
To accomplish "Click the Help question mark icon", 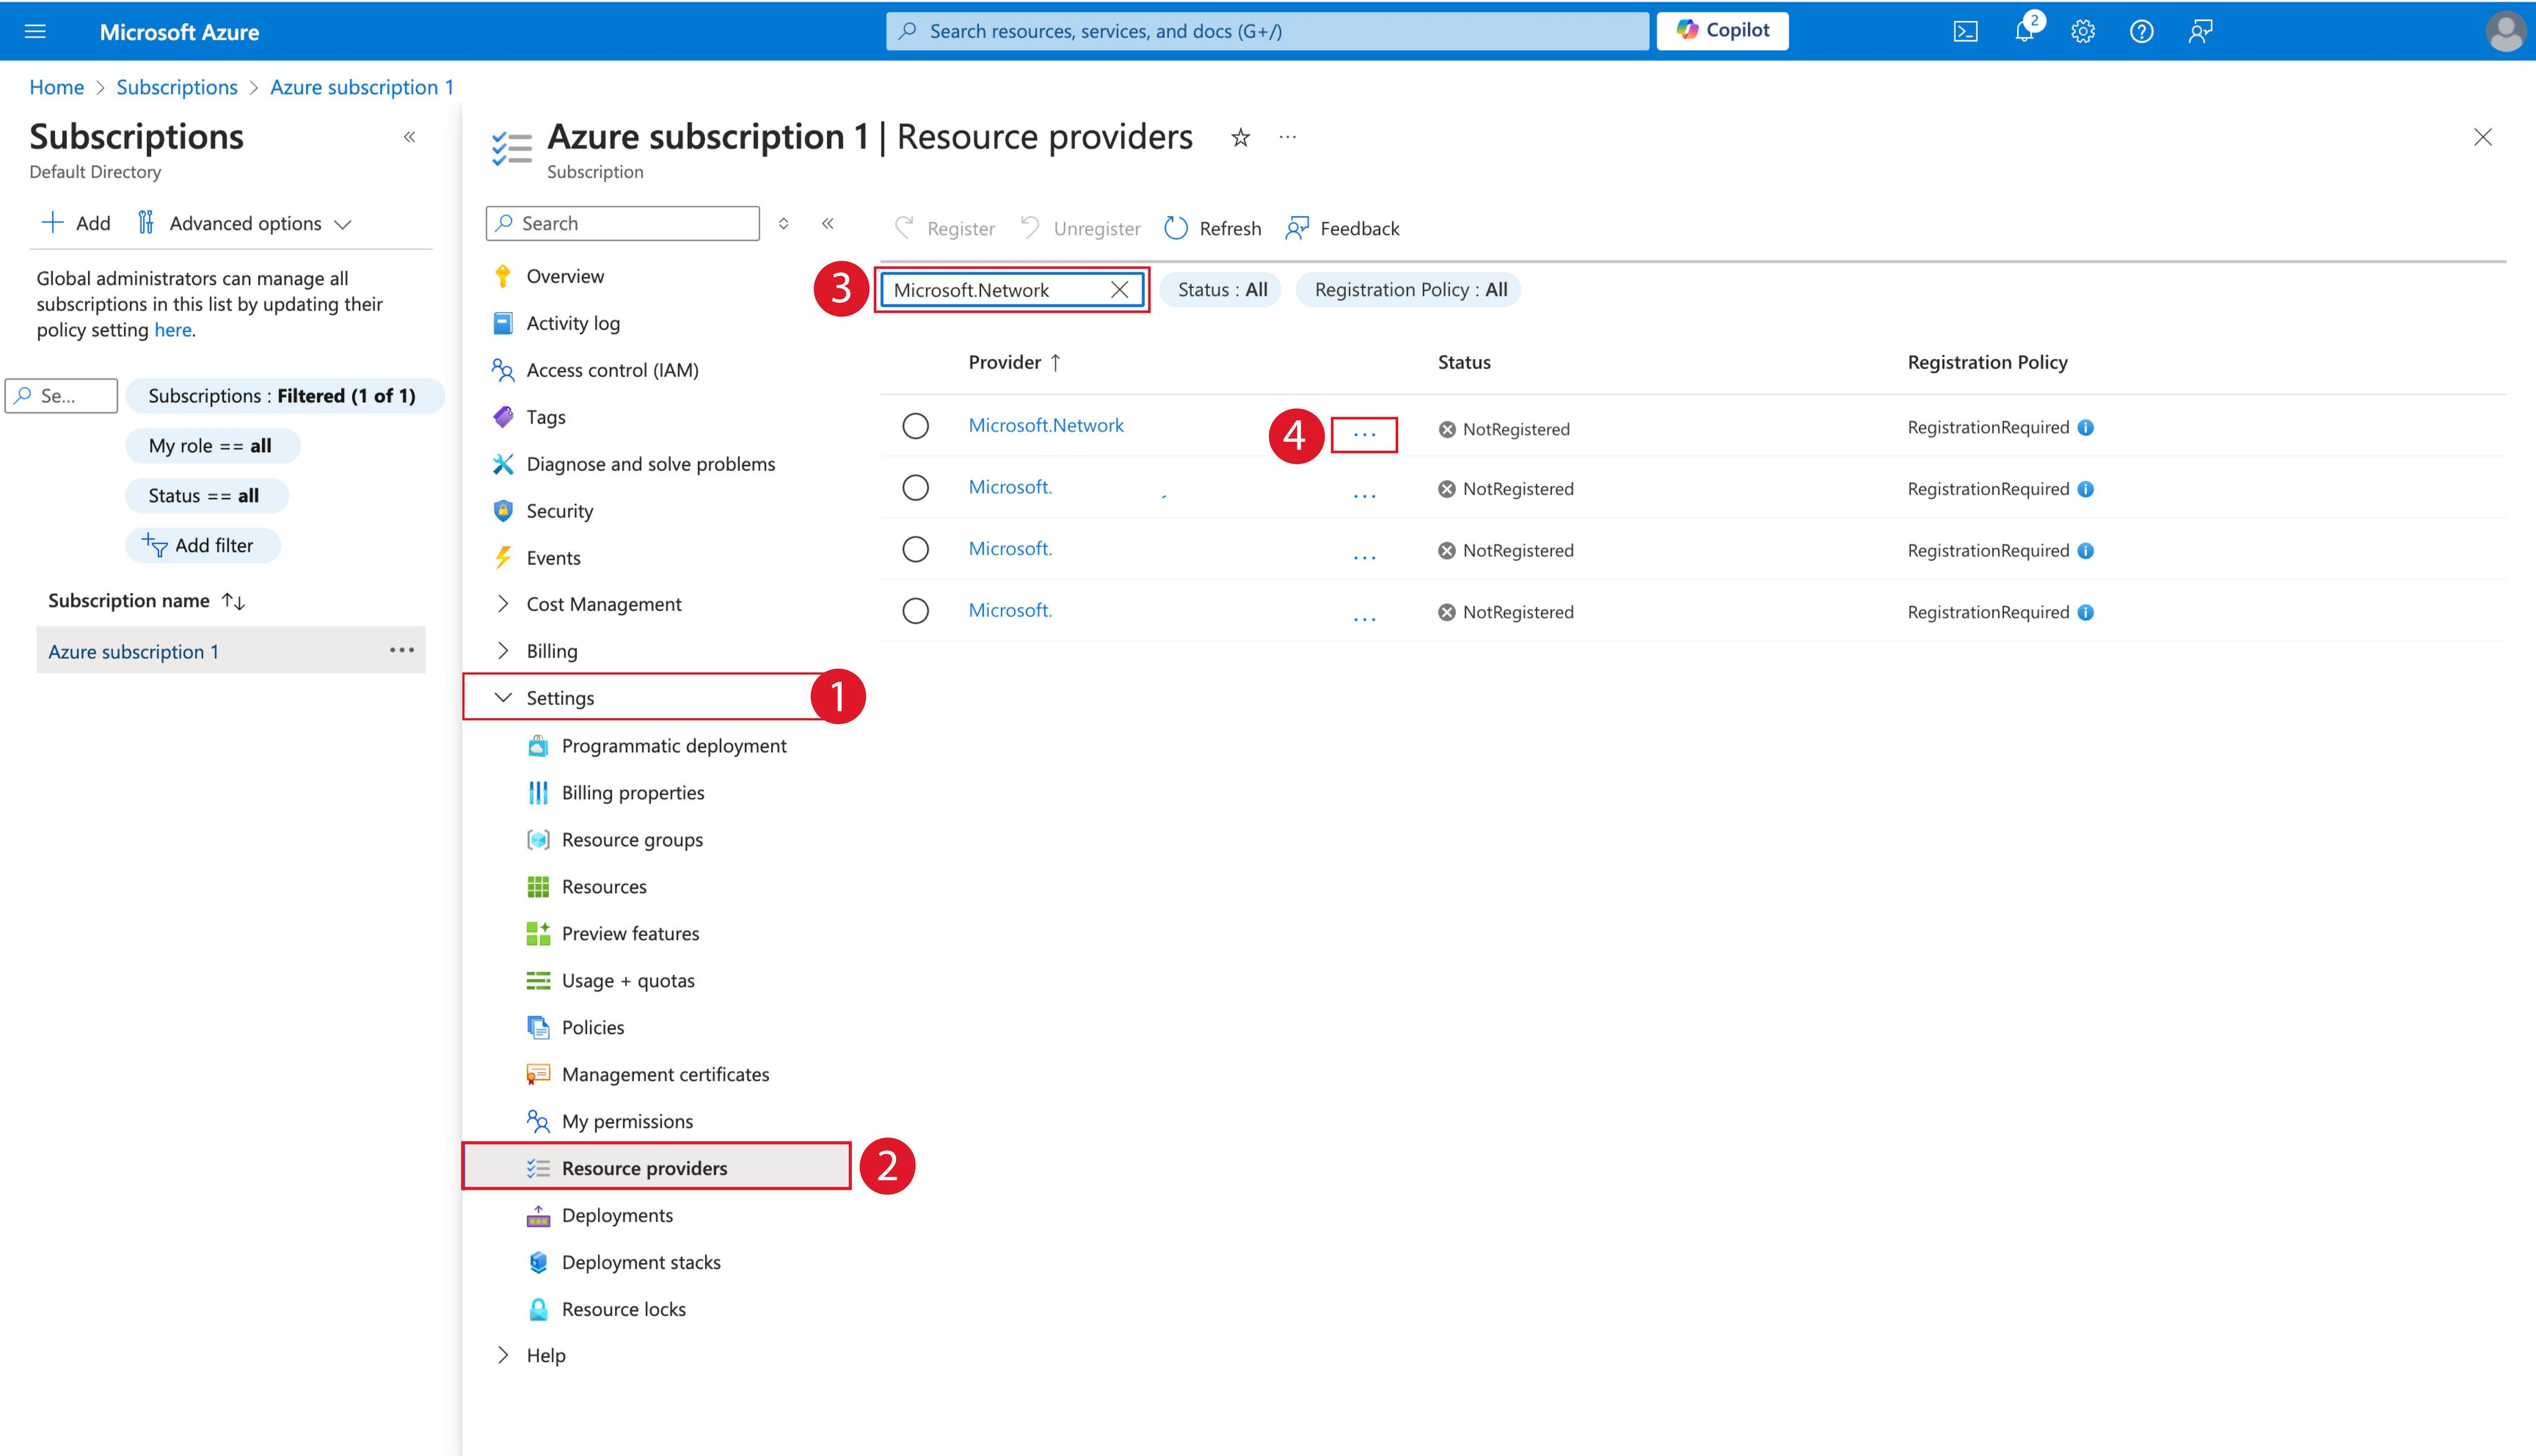I will [2141, 31].
